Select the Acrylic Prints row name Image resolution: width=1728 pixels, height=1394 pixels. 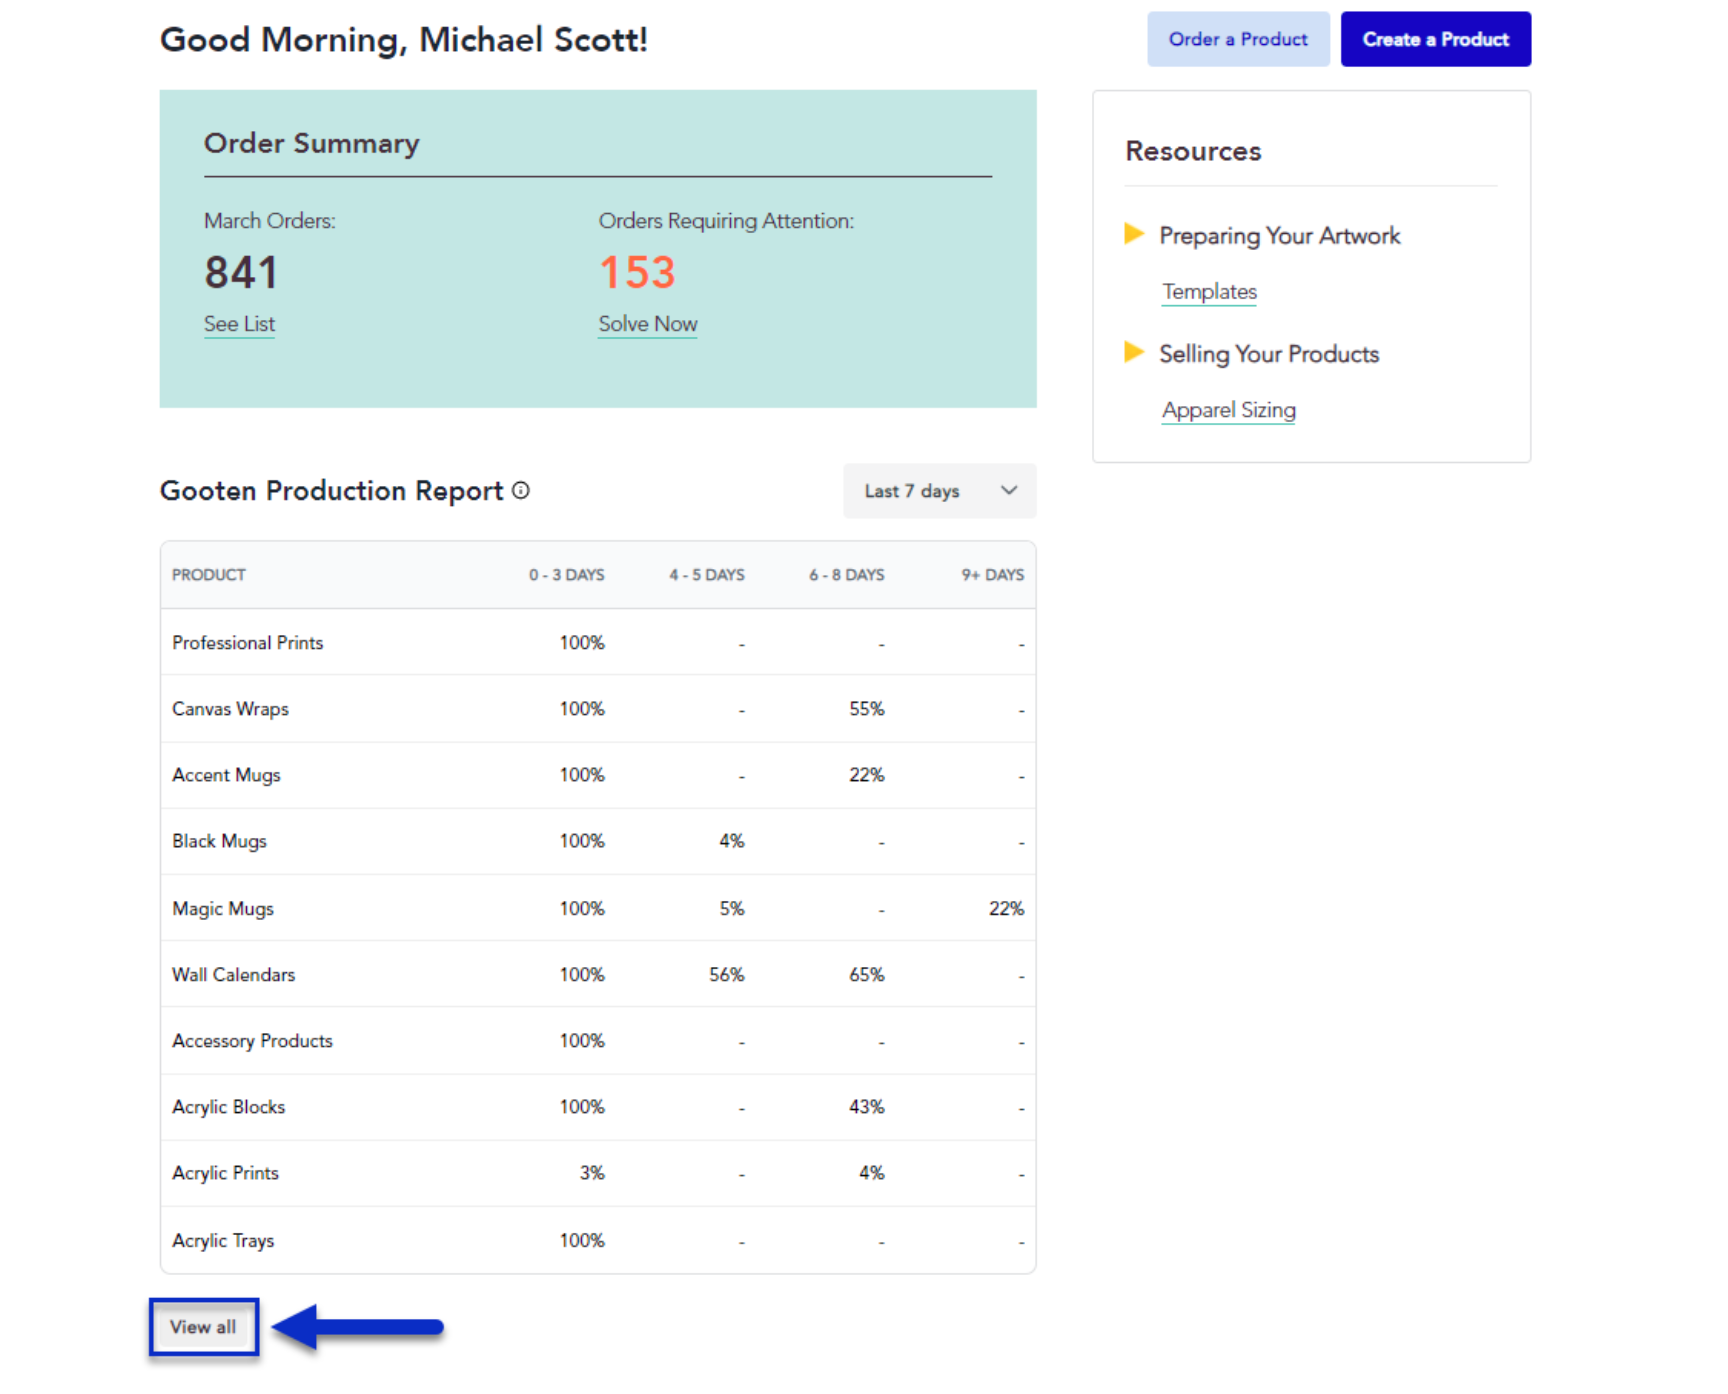[x=225, y=1173]
